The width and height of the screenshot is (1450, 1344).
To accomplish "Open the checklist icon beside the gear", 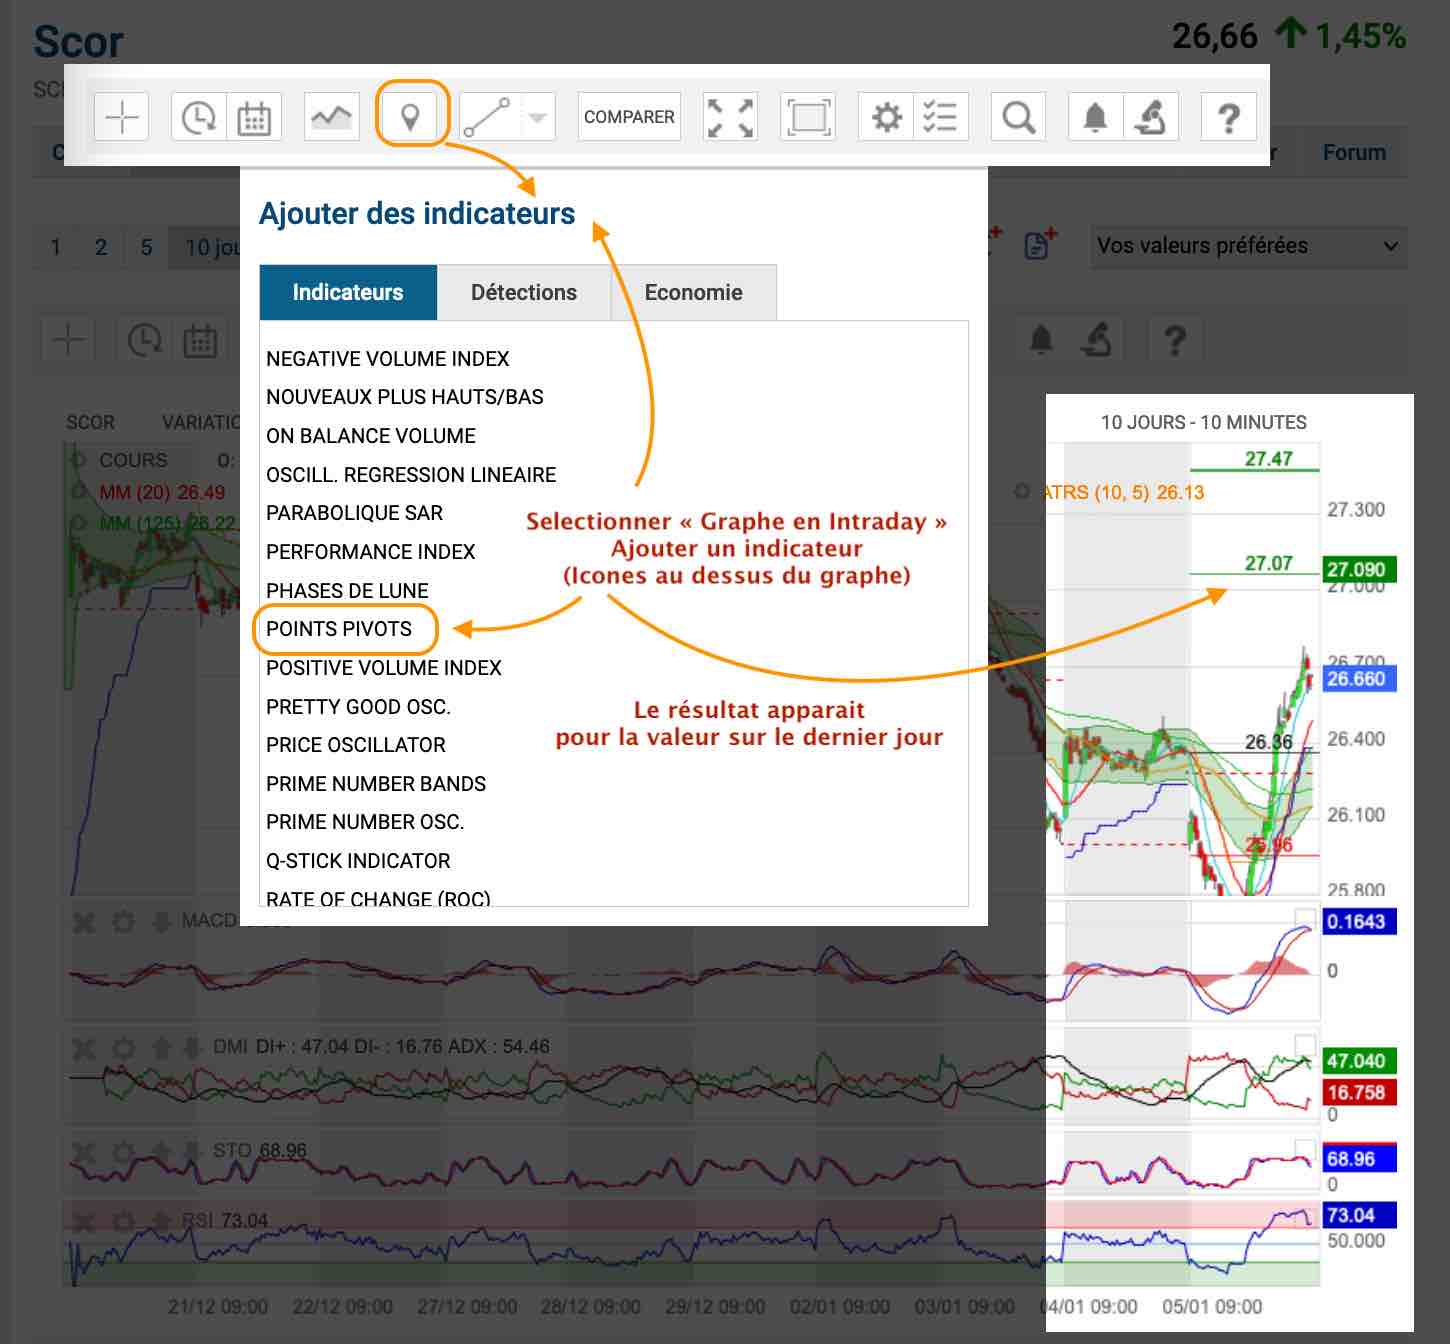I will pos(940,117).
